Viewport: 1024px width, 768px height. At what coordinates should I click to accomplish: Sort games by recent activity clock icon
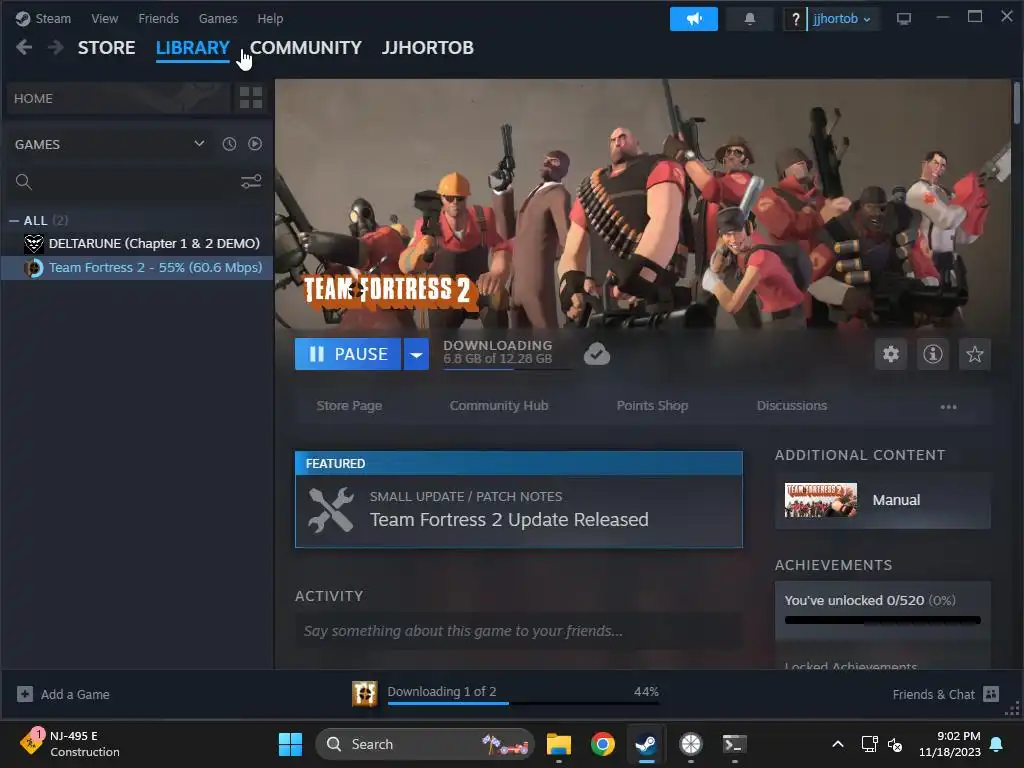[229, 144]
